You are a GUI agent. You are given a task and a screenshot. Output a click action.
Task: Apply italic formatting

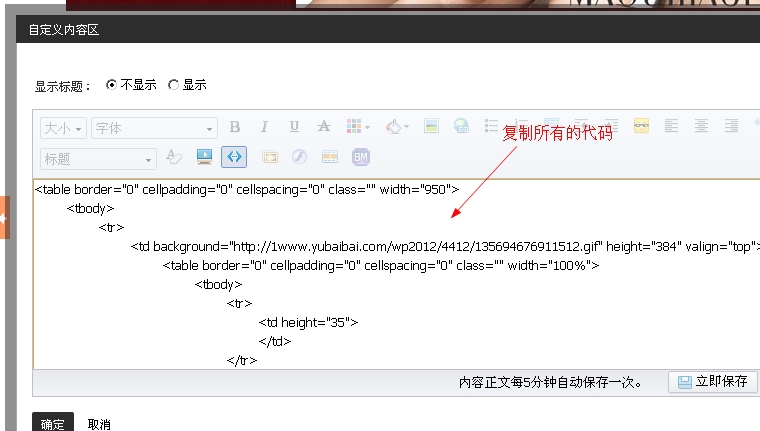264,127
